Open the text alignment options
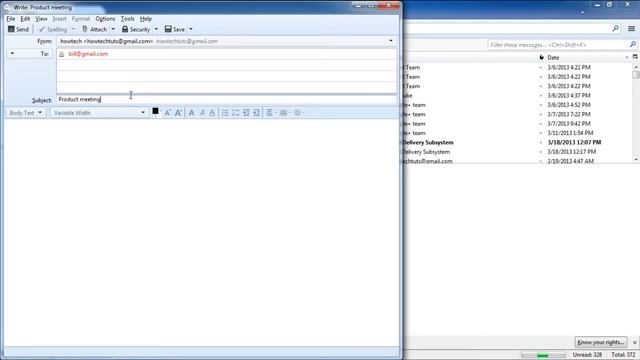The width and height of the screenshot is (640, 360). 271,113
